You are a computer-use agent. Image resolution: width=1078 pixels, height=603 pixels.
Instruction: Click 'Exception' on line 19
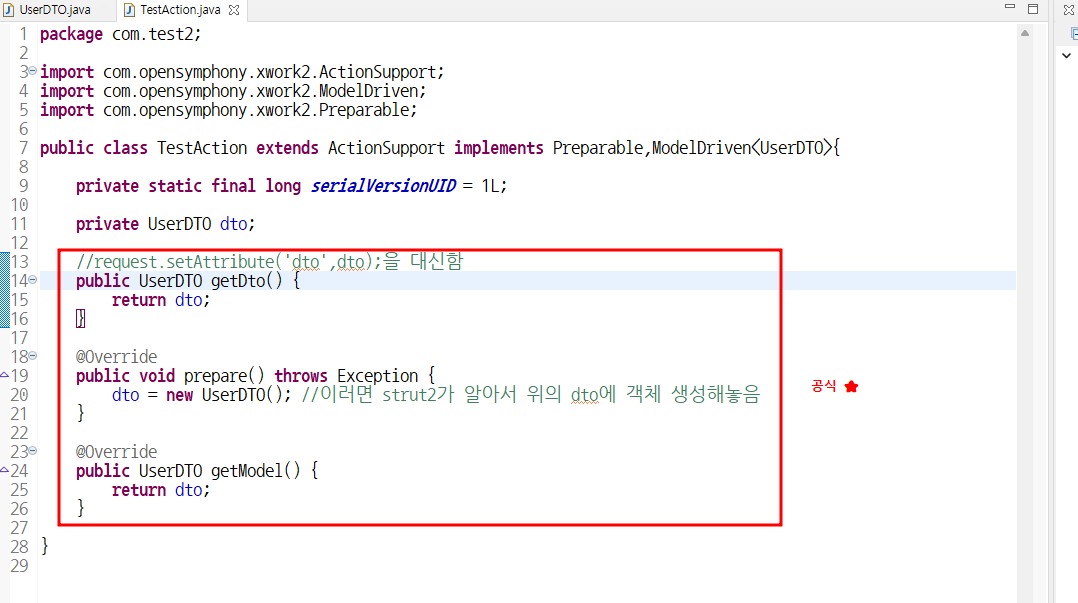377,376
